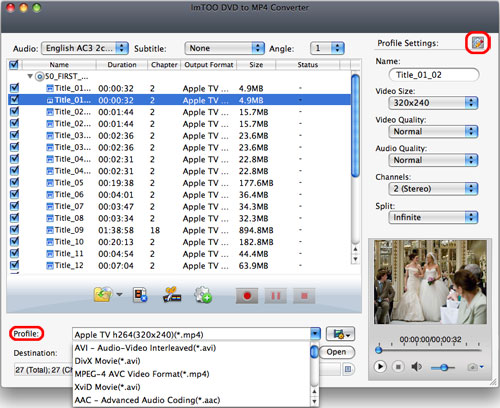Click file list scroll down arrow
500x408 pixels.
pos(355,259)
